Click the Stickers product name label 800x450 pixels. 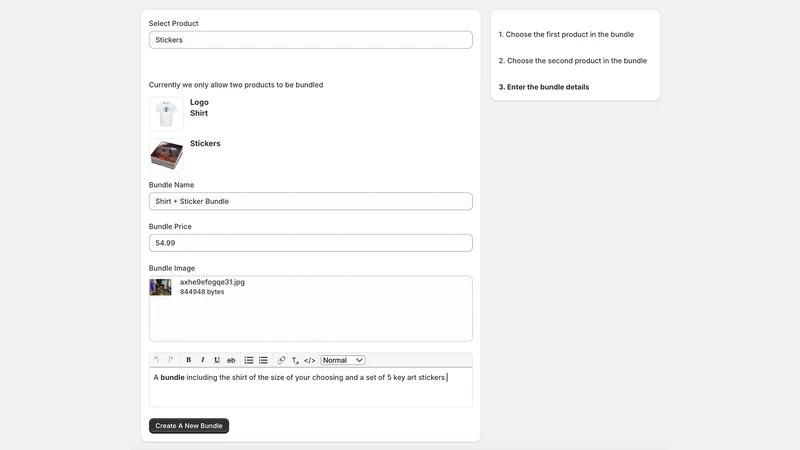pos(205,143)
